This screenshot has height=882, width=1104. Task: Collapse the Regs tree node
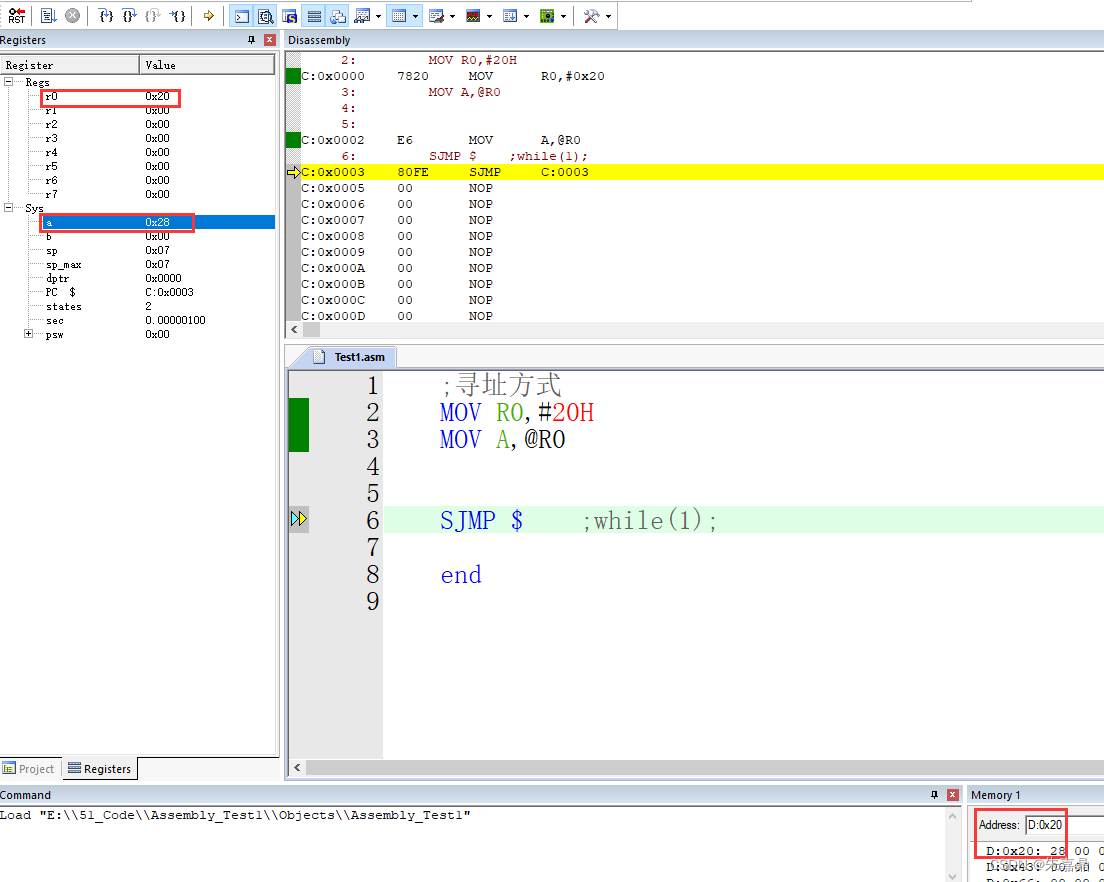click(8, 82)
